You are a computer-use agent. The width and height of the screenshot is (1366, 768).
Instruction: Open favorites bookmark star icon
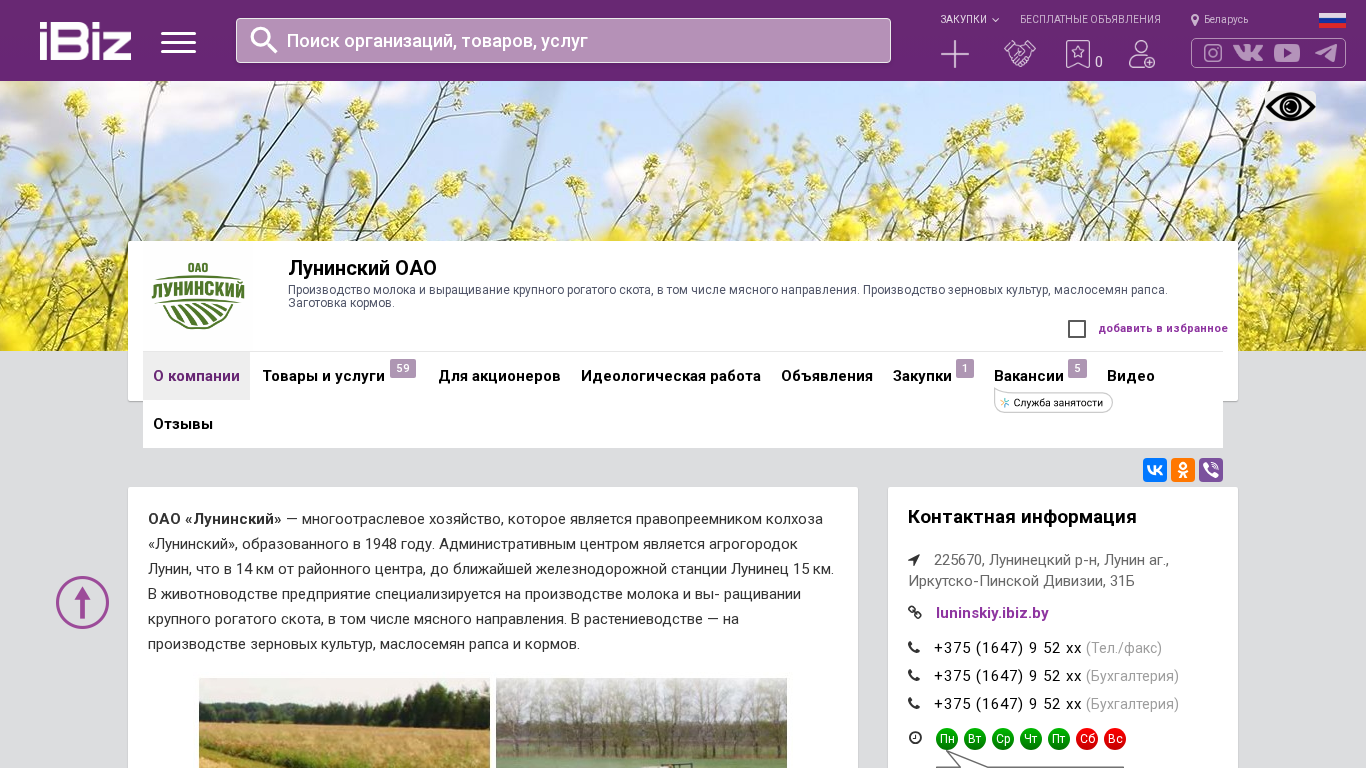[1078, 54]
